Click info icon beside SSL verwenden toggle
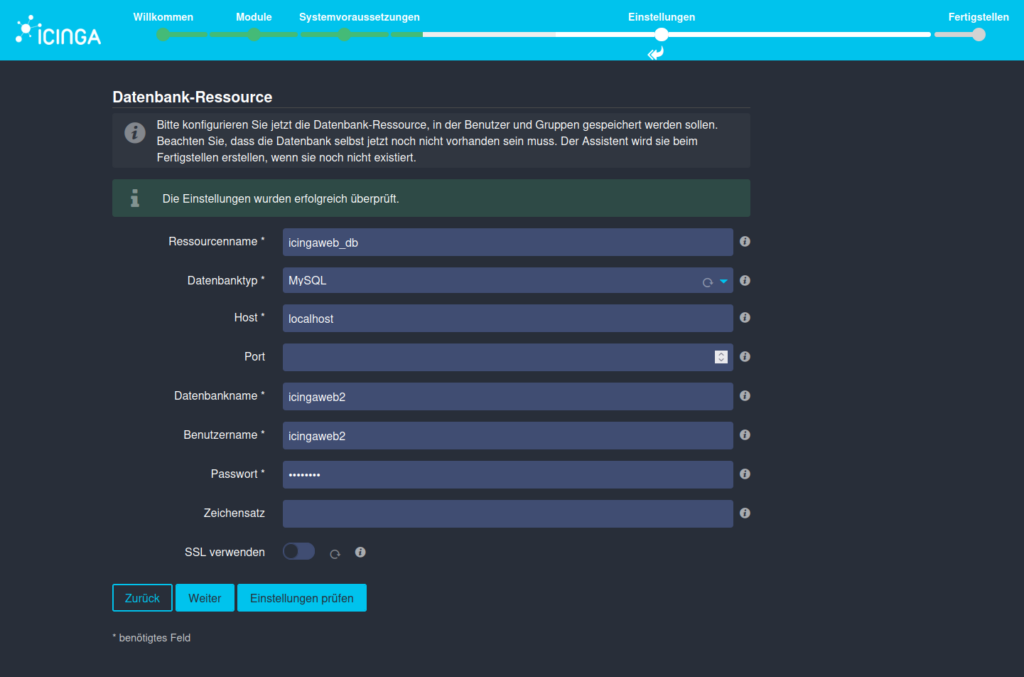 tap(360, 552)
